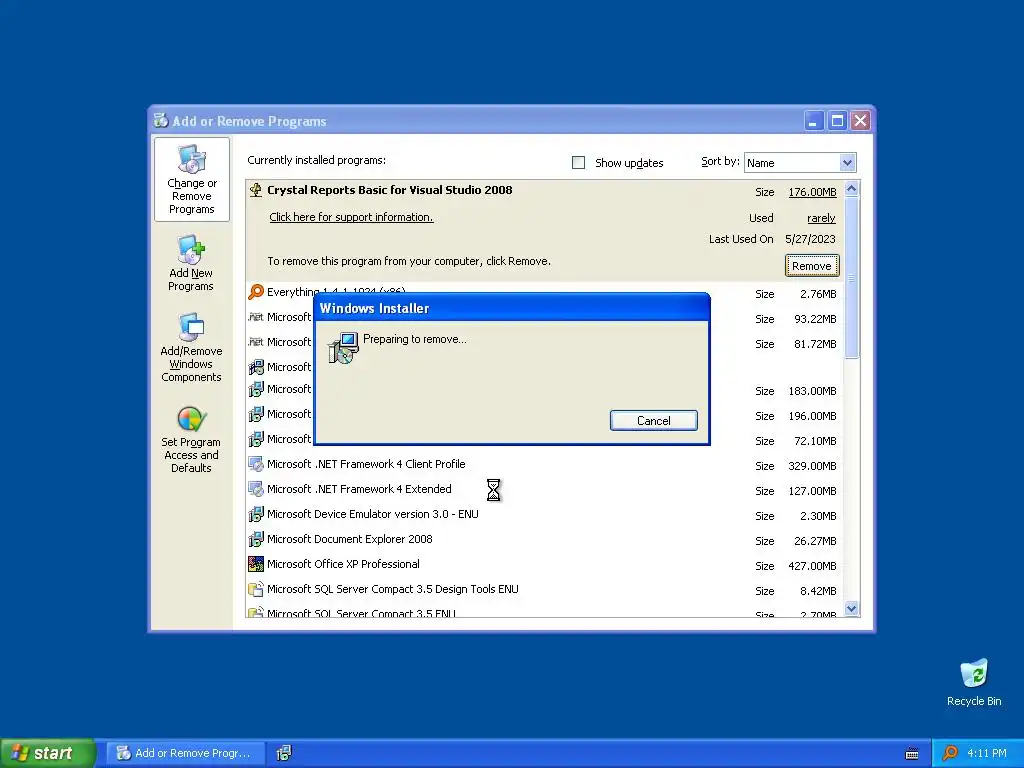Click Microsoft Device Emulator icon
The width and height of the screenshot is (1024, 768).
click(x=256, y=515)
